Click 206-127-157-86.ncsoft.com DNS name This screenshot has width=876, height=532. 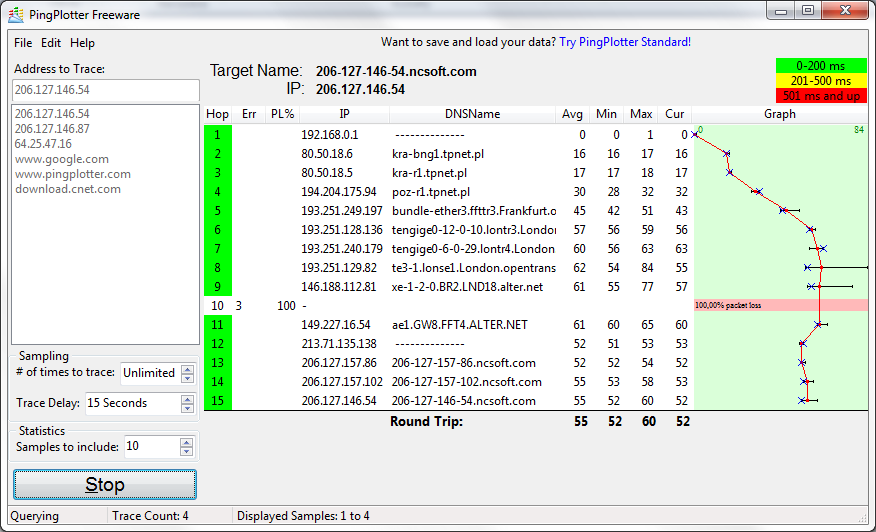click(464, 363)
